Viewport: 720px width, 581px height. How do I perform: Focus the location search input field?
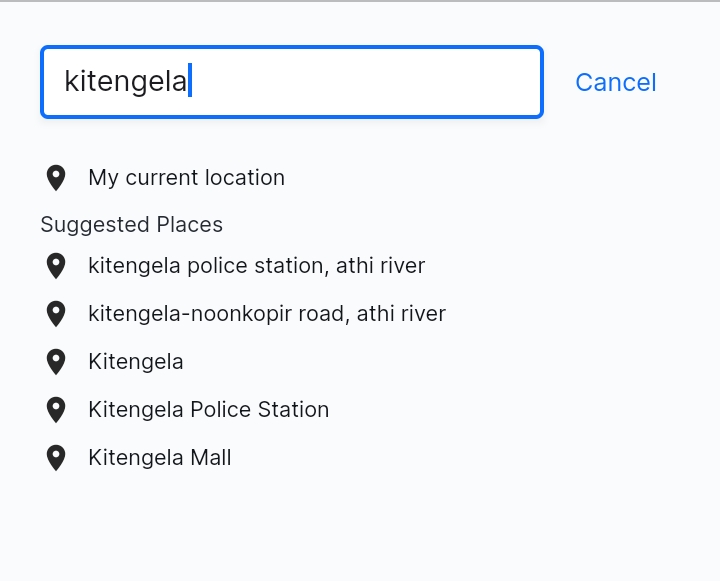coord(292,82)
